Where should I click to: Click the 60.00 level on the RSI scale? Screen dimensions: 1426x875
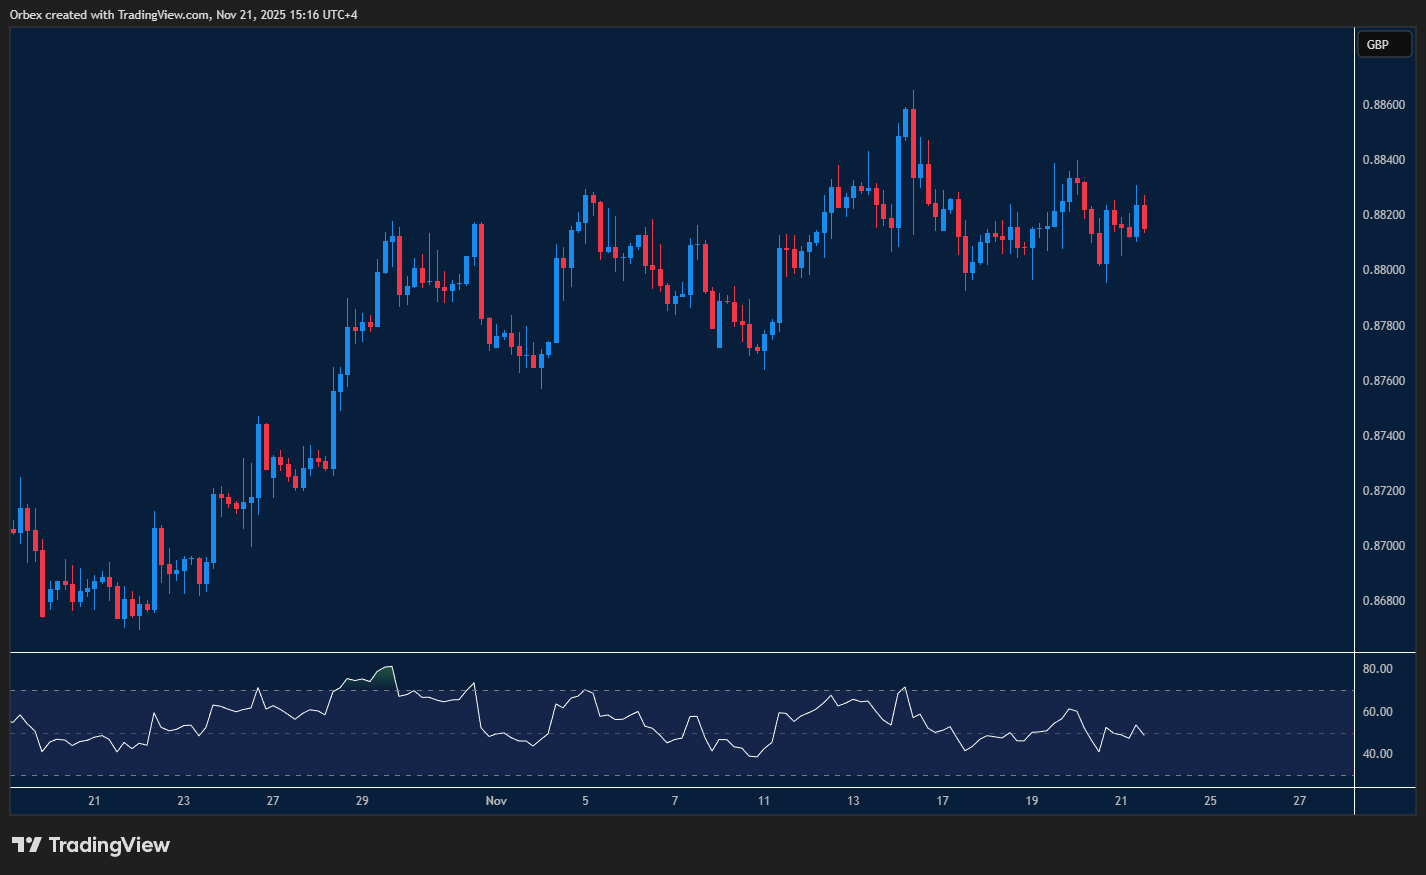(x=1379, y=712)
